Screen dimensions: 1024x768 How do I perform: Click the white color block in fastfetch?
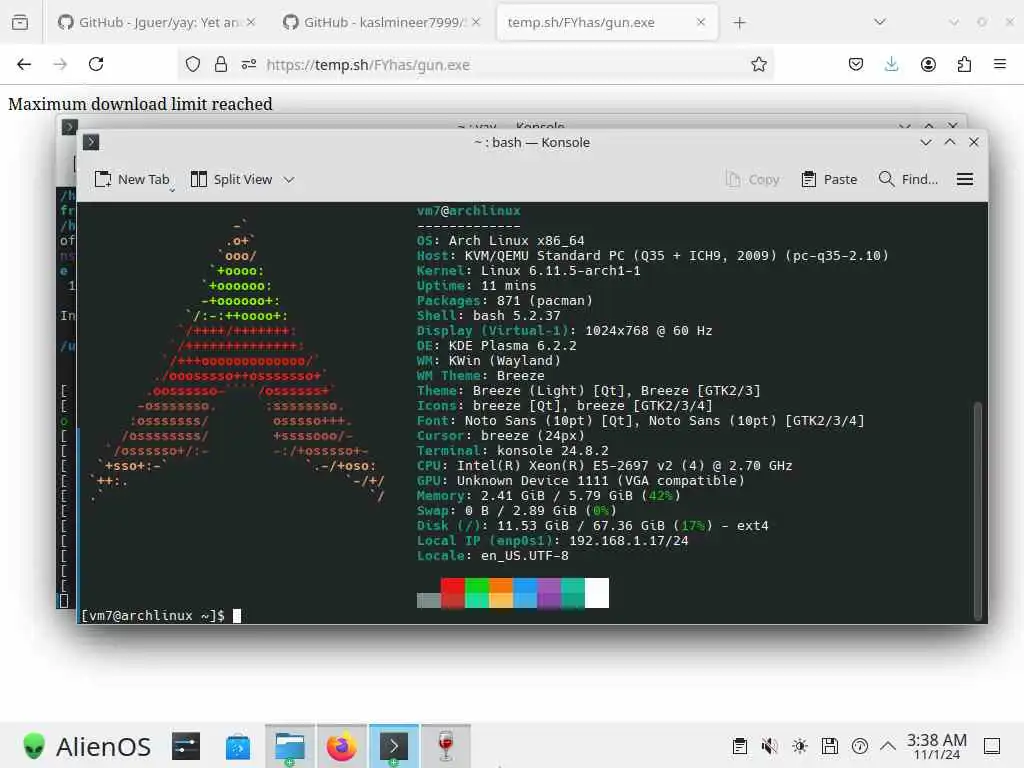pos(597,592)
